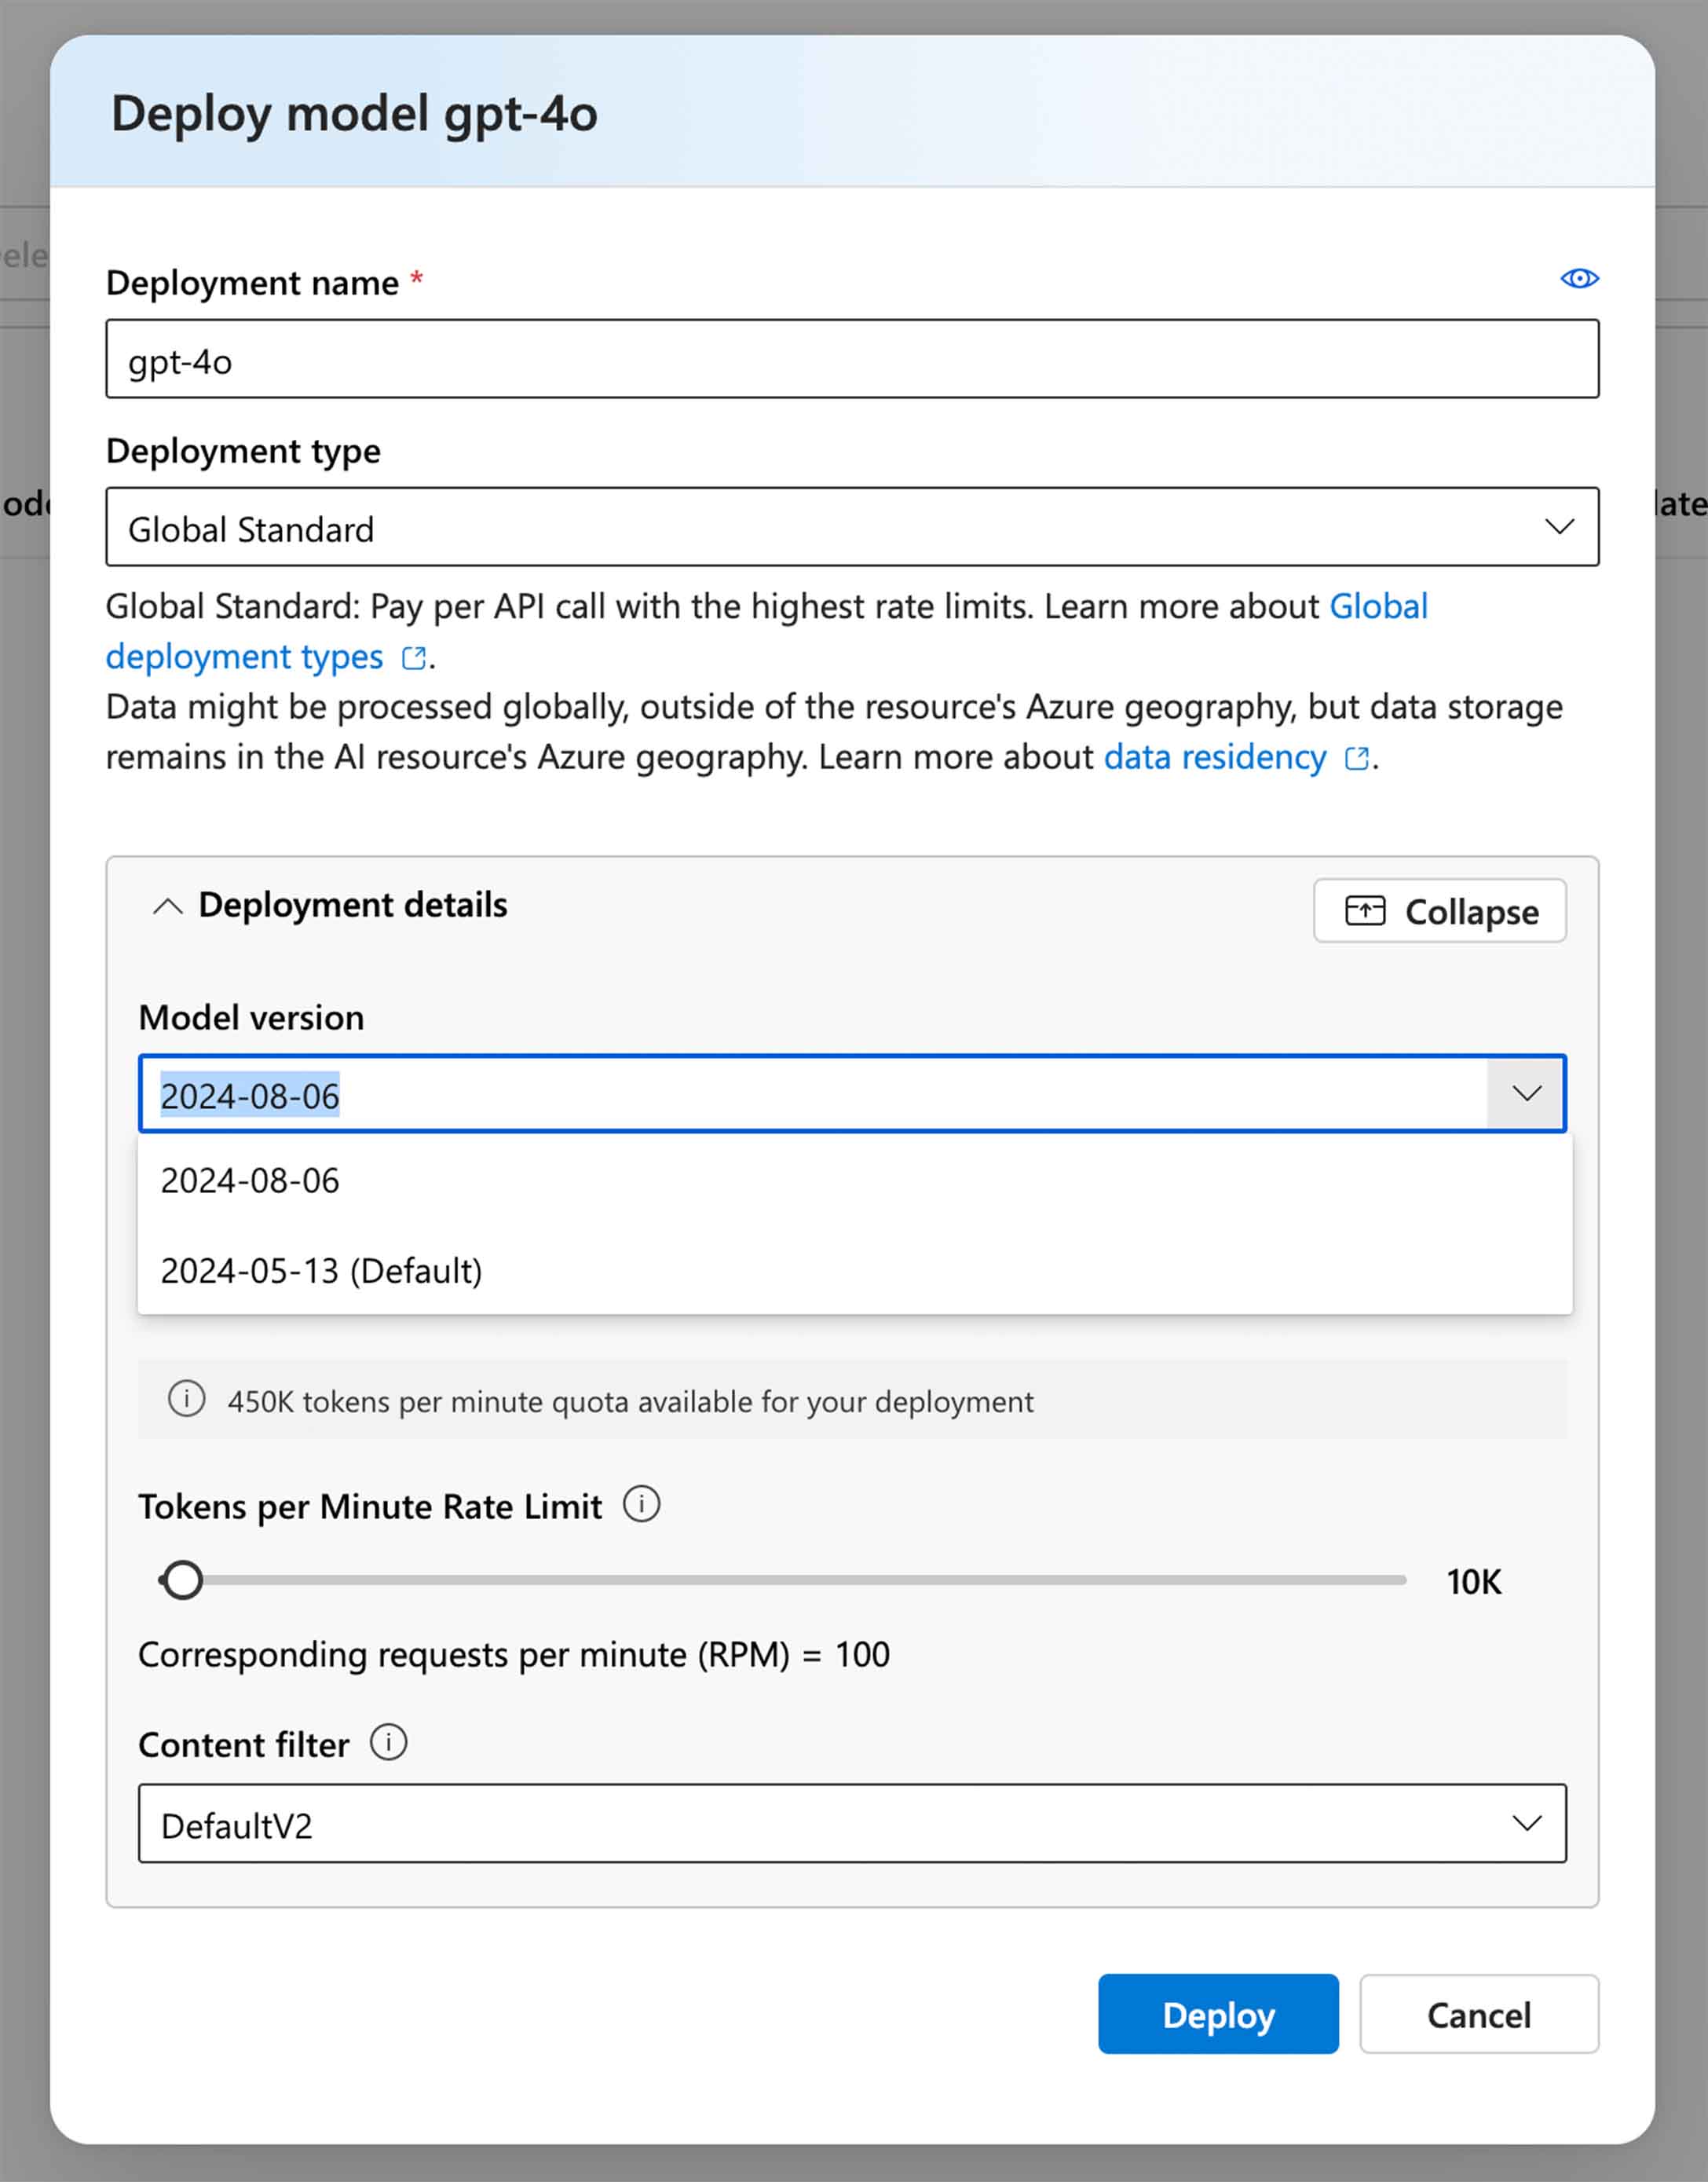Click the Corresponding requests per minute text
The height and width of the screenshot is (2182, 1708).
click(514, 1654)
